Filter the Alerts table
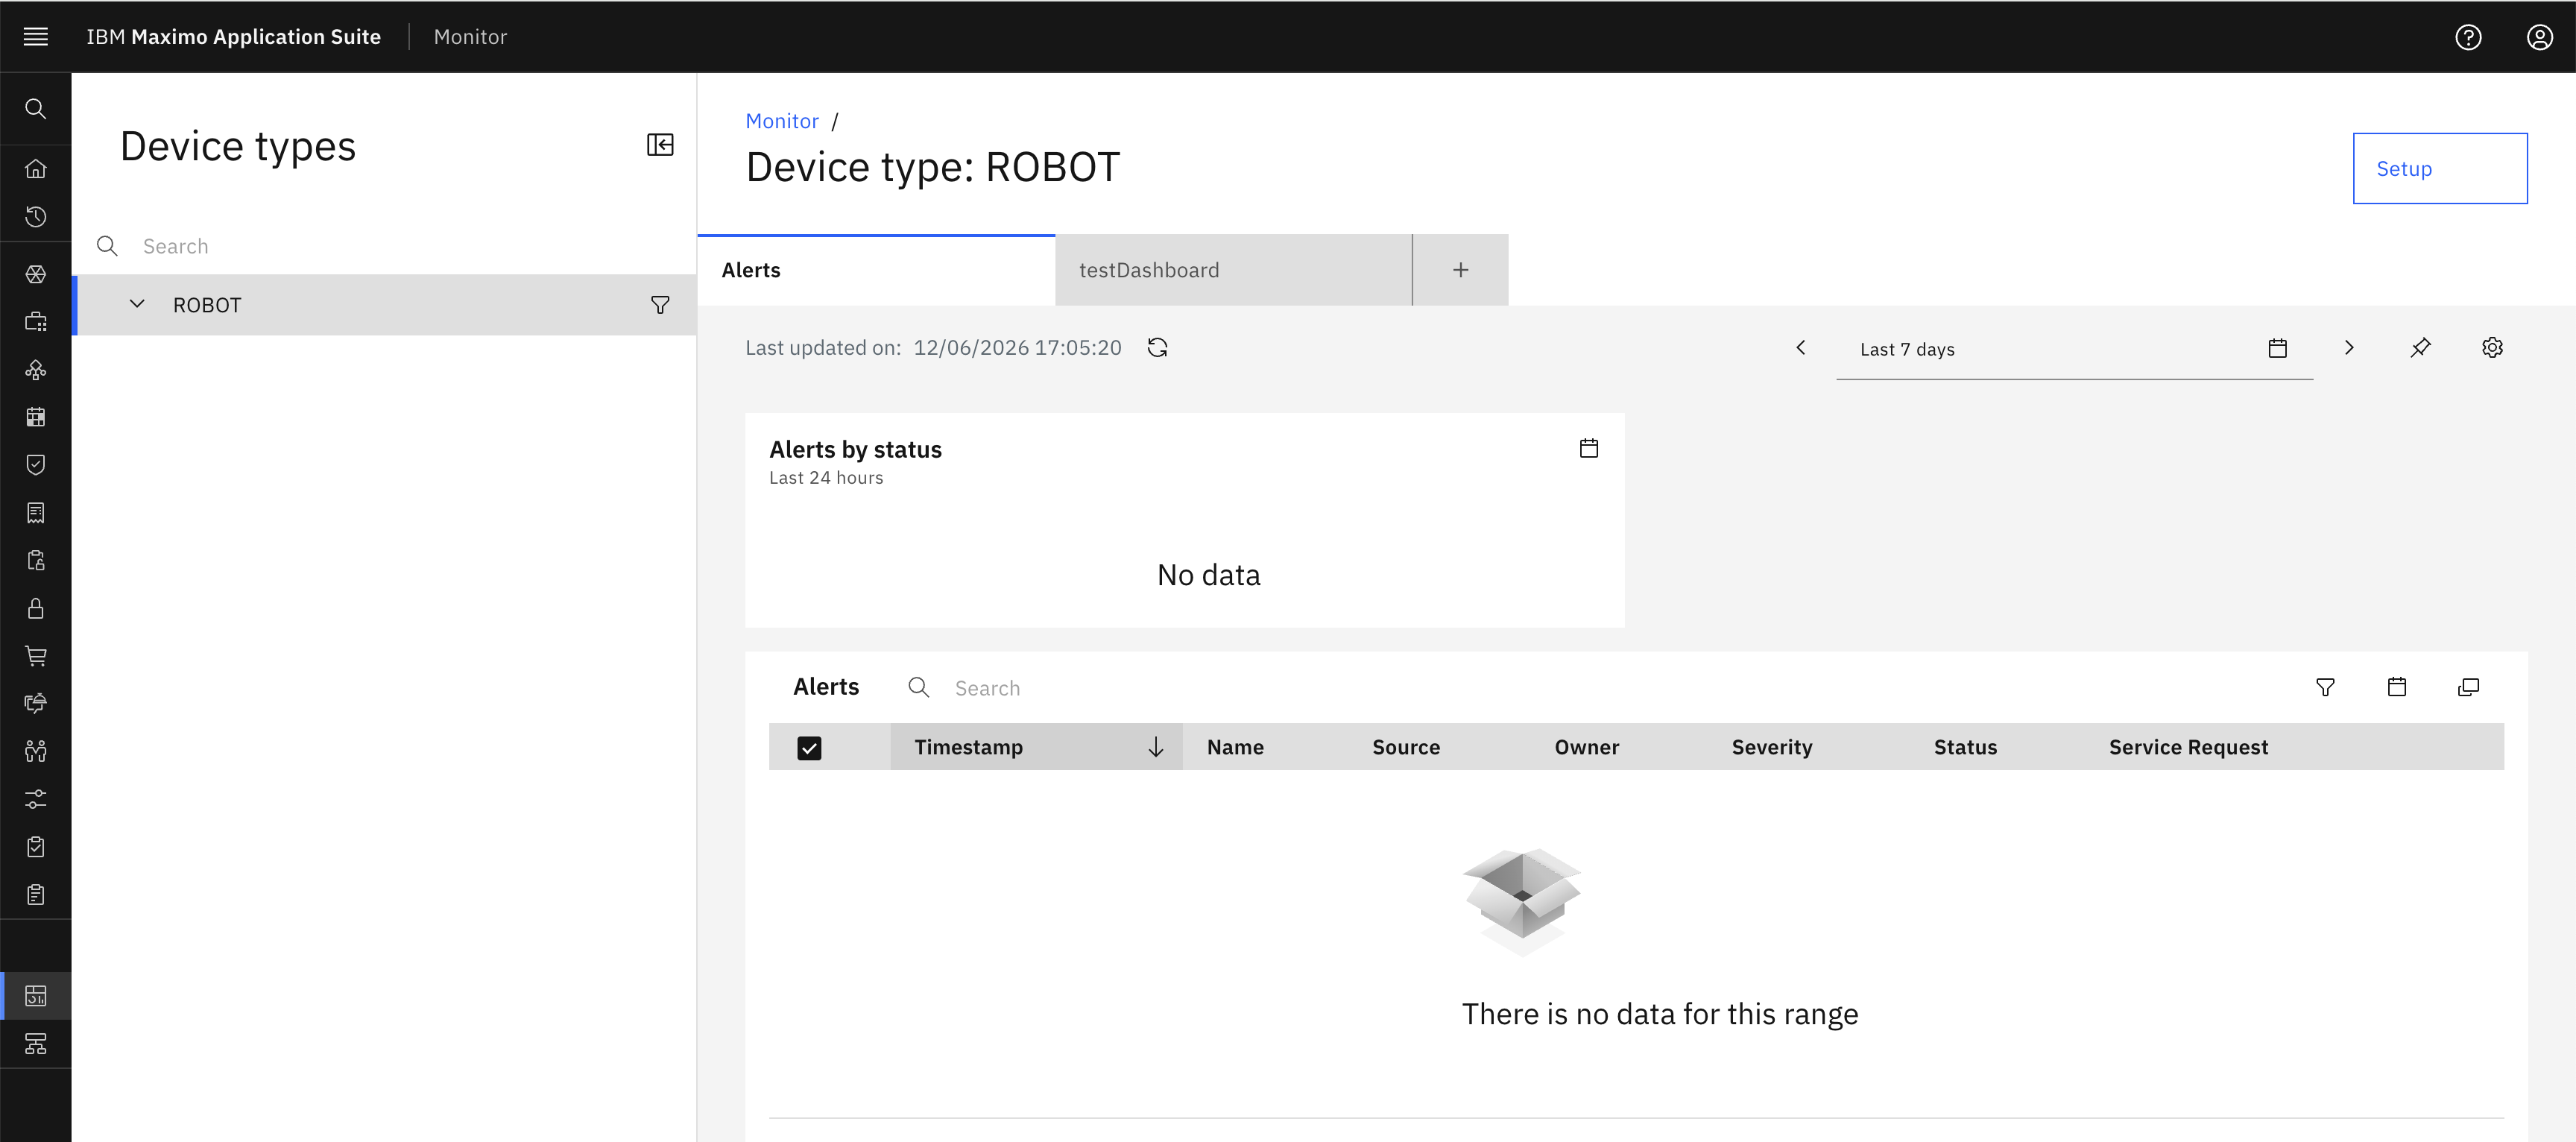This screenshot has height=1142, width=2576. pyautogui.click(x=2325, y=687)
